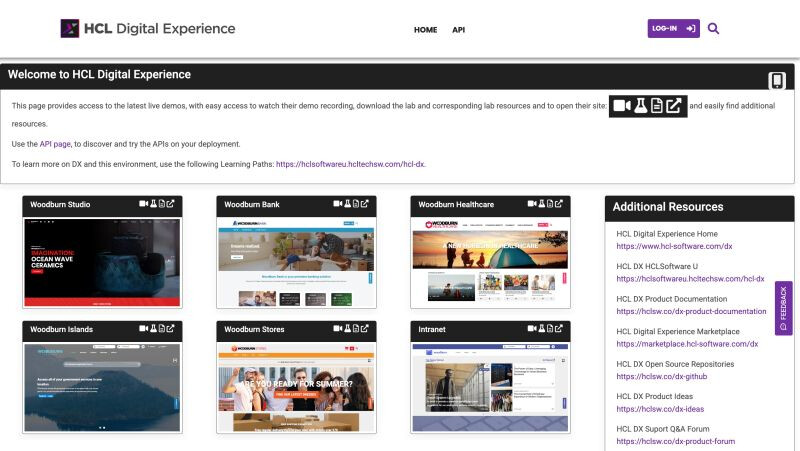This screenshot has width=800, height=451.
Task: Open the search magnifier icon
Action: (x=713, y=29)
